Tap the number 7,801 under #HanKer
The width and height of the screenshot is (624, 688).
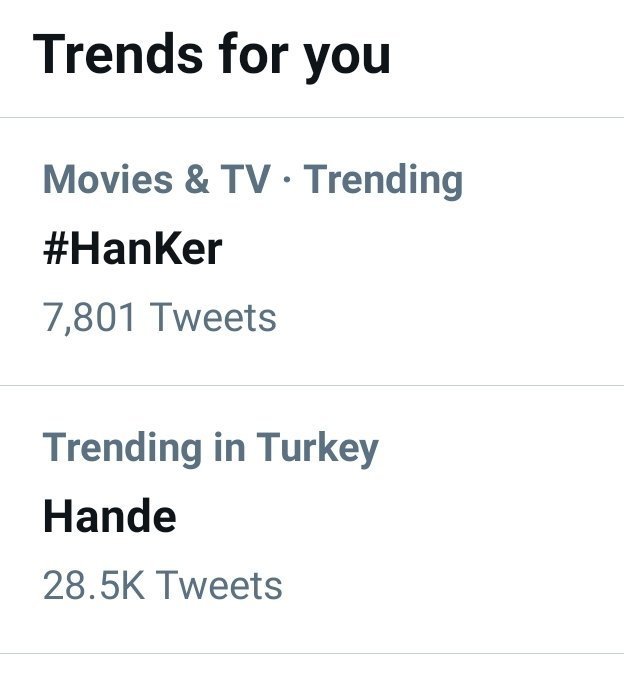(x=90, y=318)
